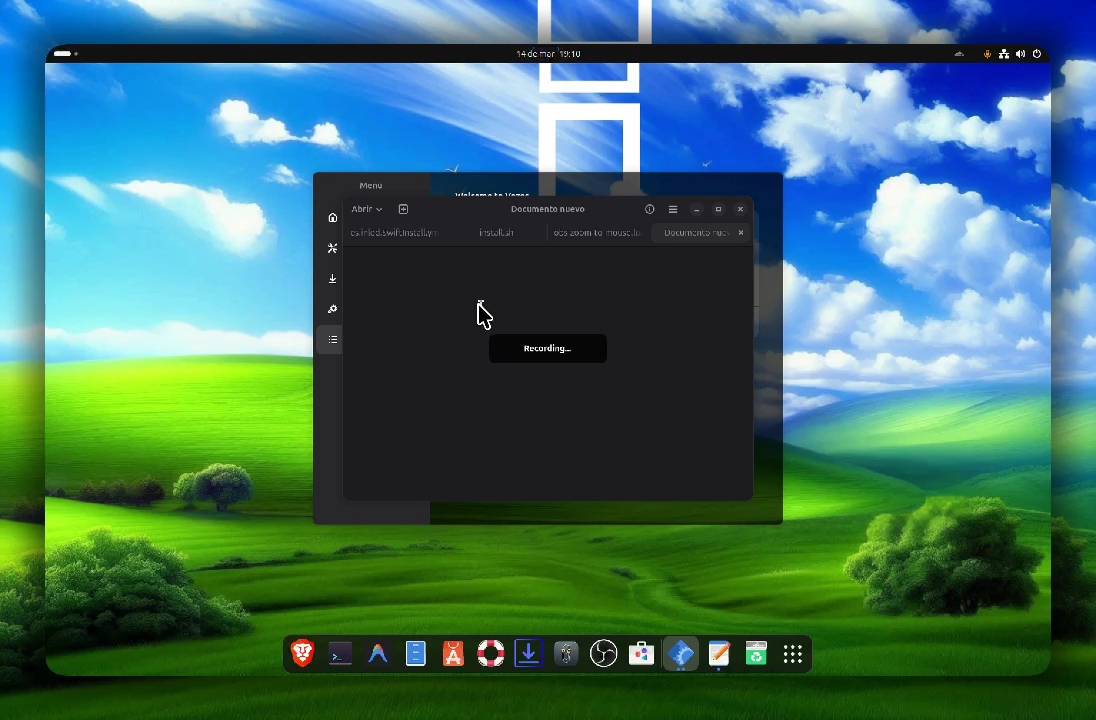
Task: Click the eject-shaped tray icon in top bar
Action: click(959, 54)
